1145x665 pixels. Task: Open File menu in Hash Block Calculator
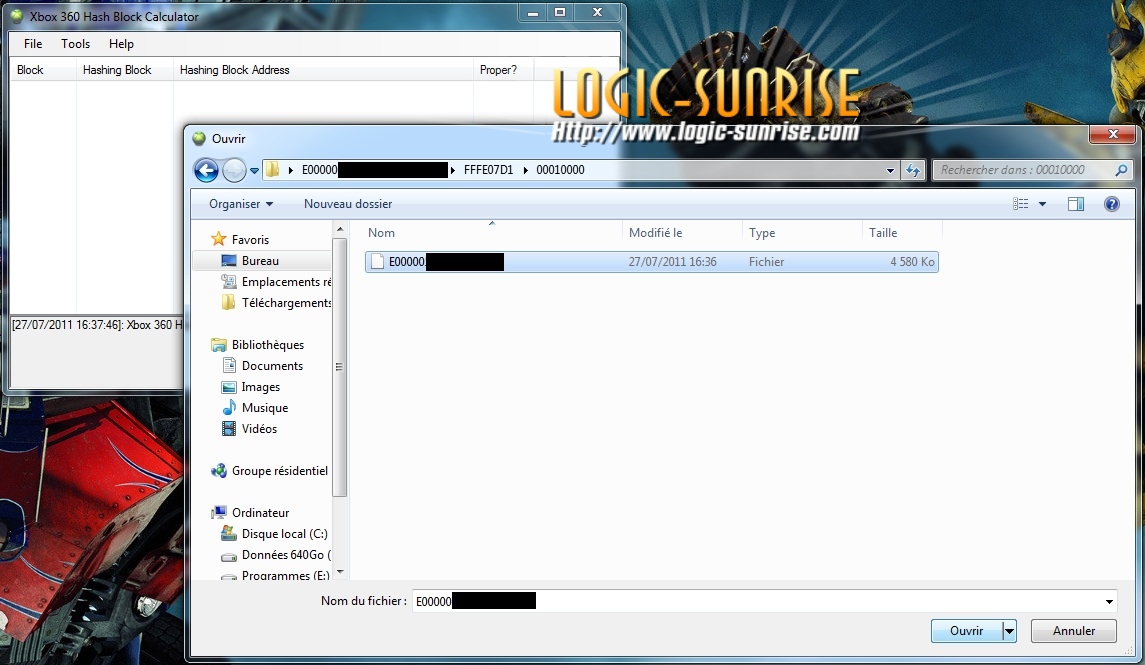click(x=33, y=44)
